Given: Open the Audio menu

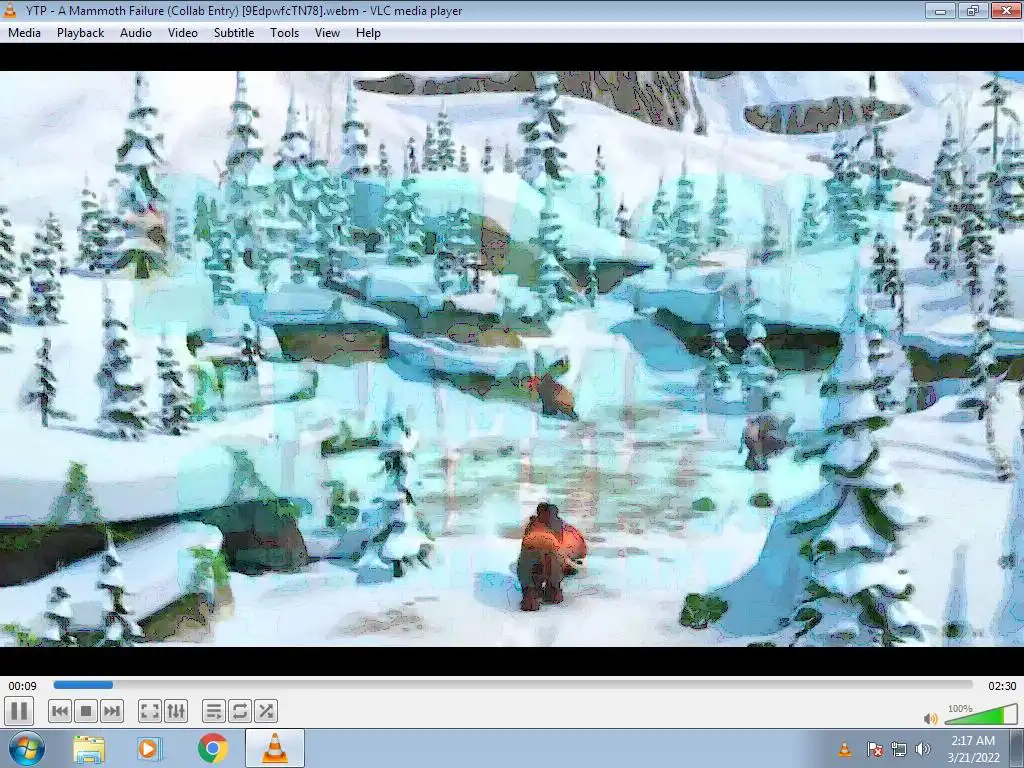Looking at the screenshot, I should [136, 33].
